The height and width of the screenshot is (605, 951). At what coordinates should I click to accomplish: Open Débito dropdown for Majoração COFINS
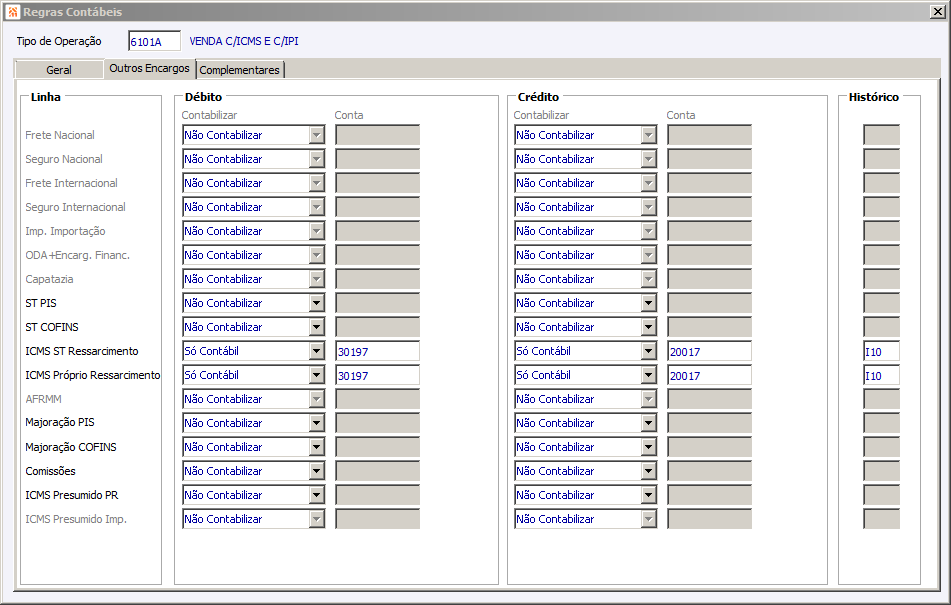click(317, 447)
